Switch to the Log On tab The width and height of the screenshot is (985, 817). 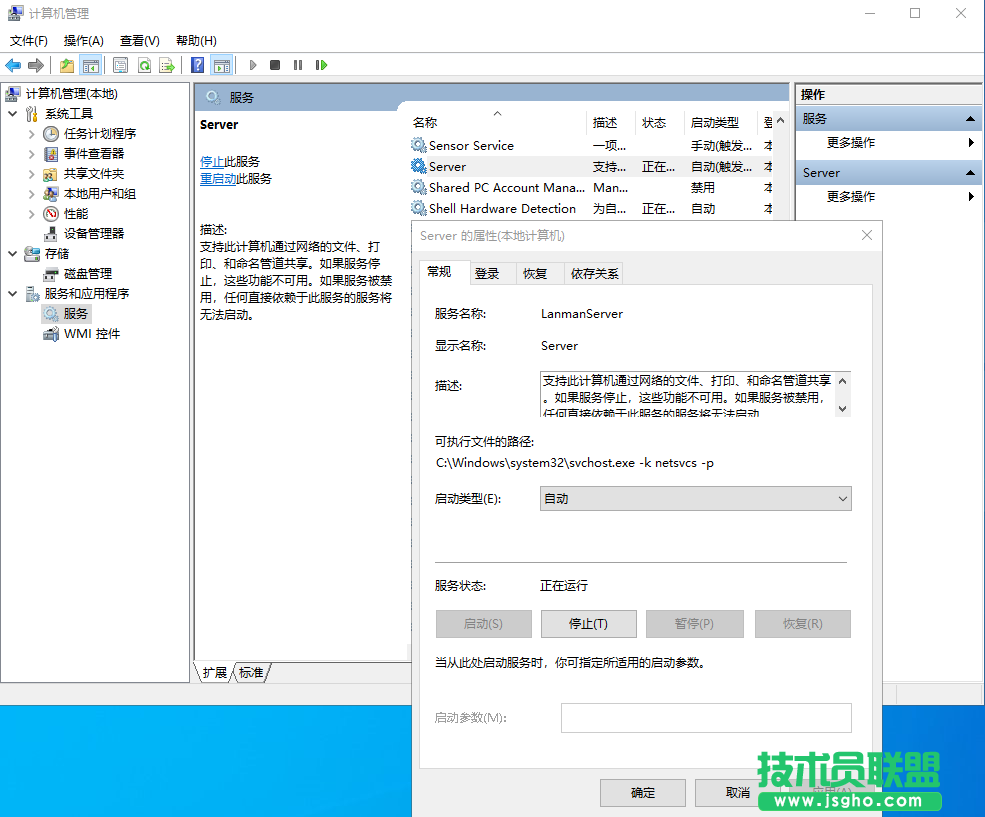point(487,273)
